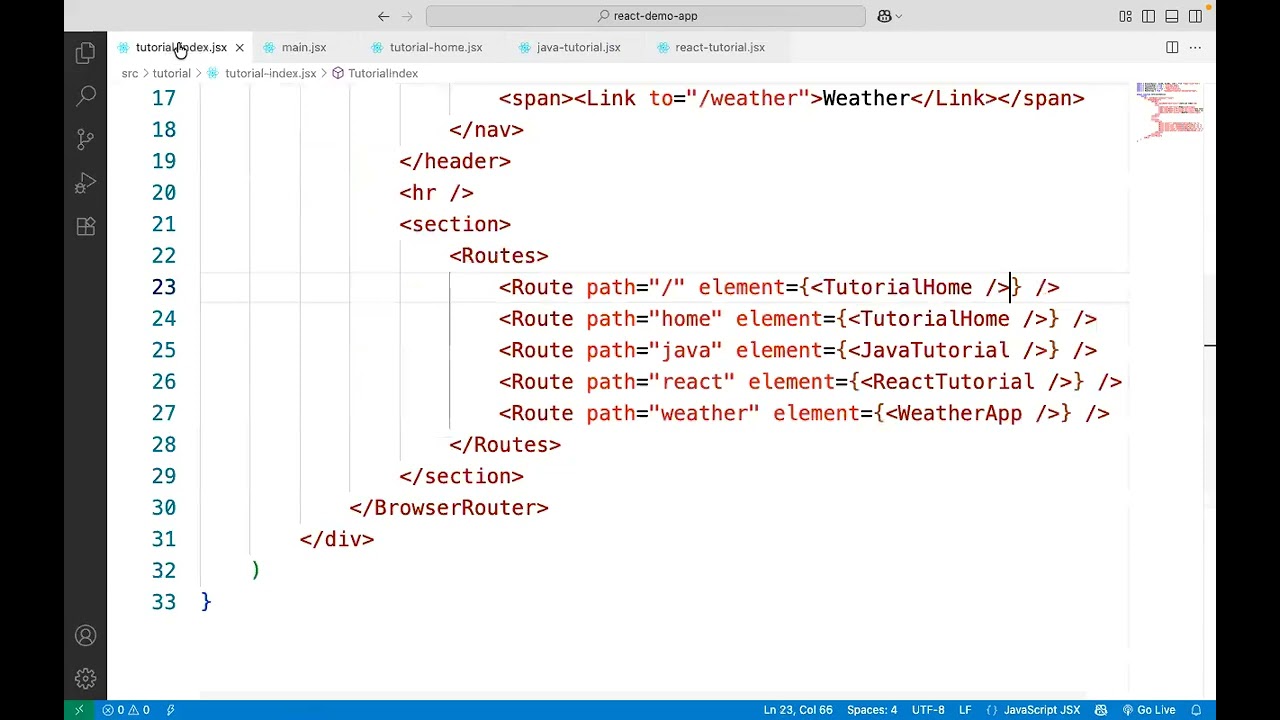Click line number 33 in the gutter
1280x720 pixels.
pos(164,602)
